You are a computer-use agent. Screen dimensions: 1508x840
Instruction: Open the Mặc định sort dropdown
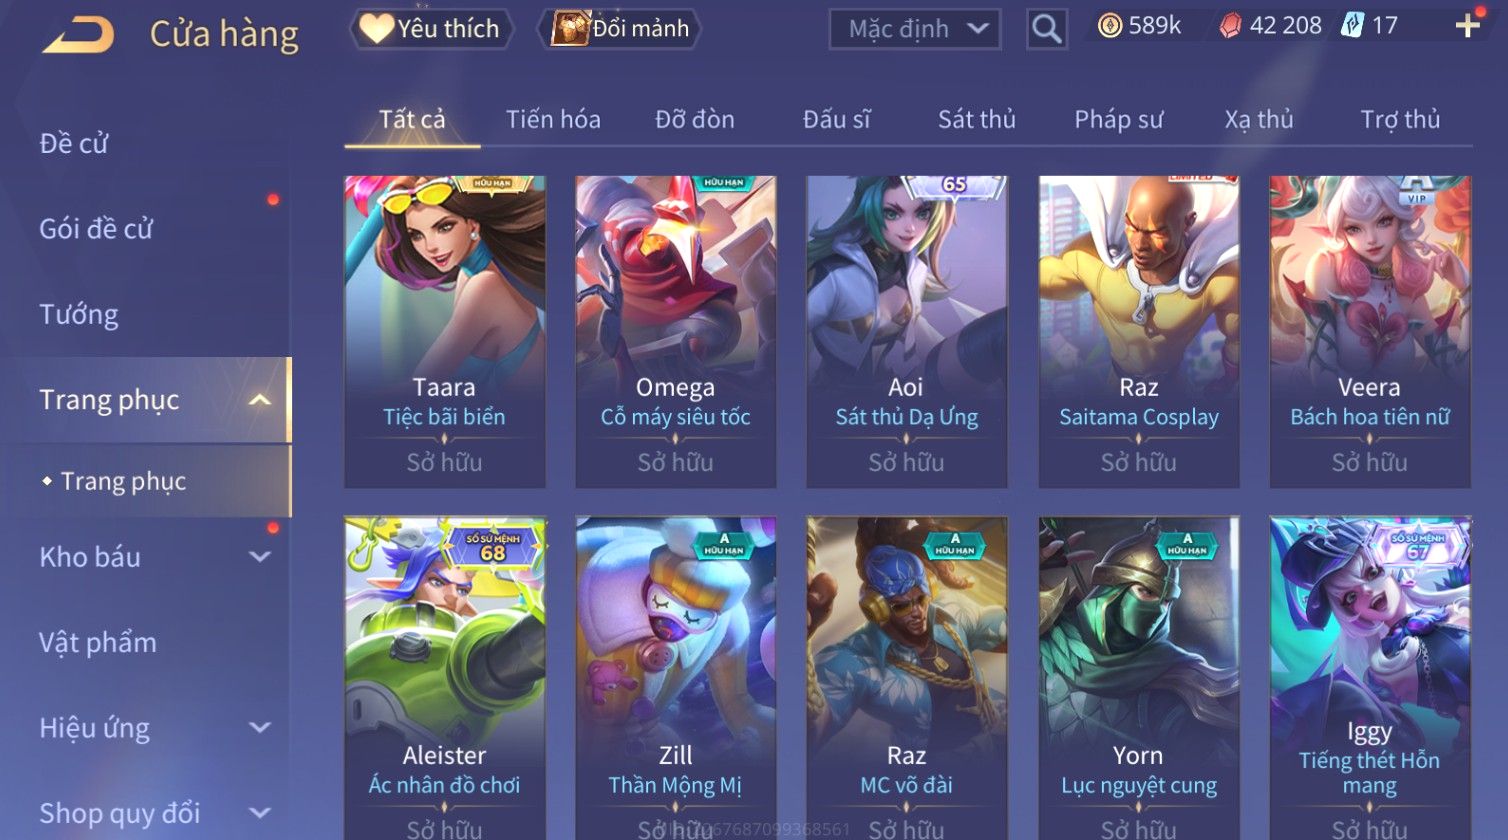coord(915,29)
